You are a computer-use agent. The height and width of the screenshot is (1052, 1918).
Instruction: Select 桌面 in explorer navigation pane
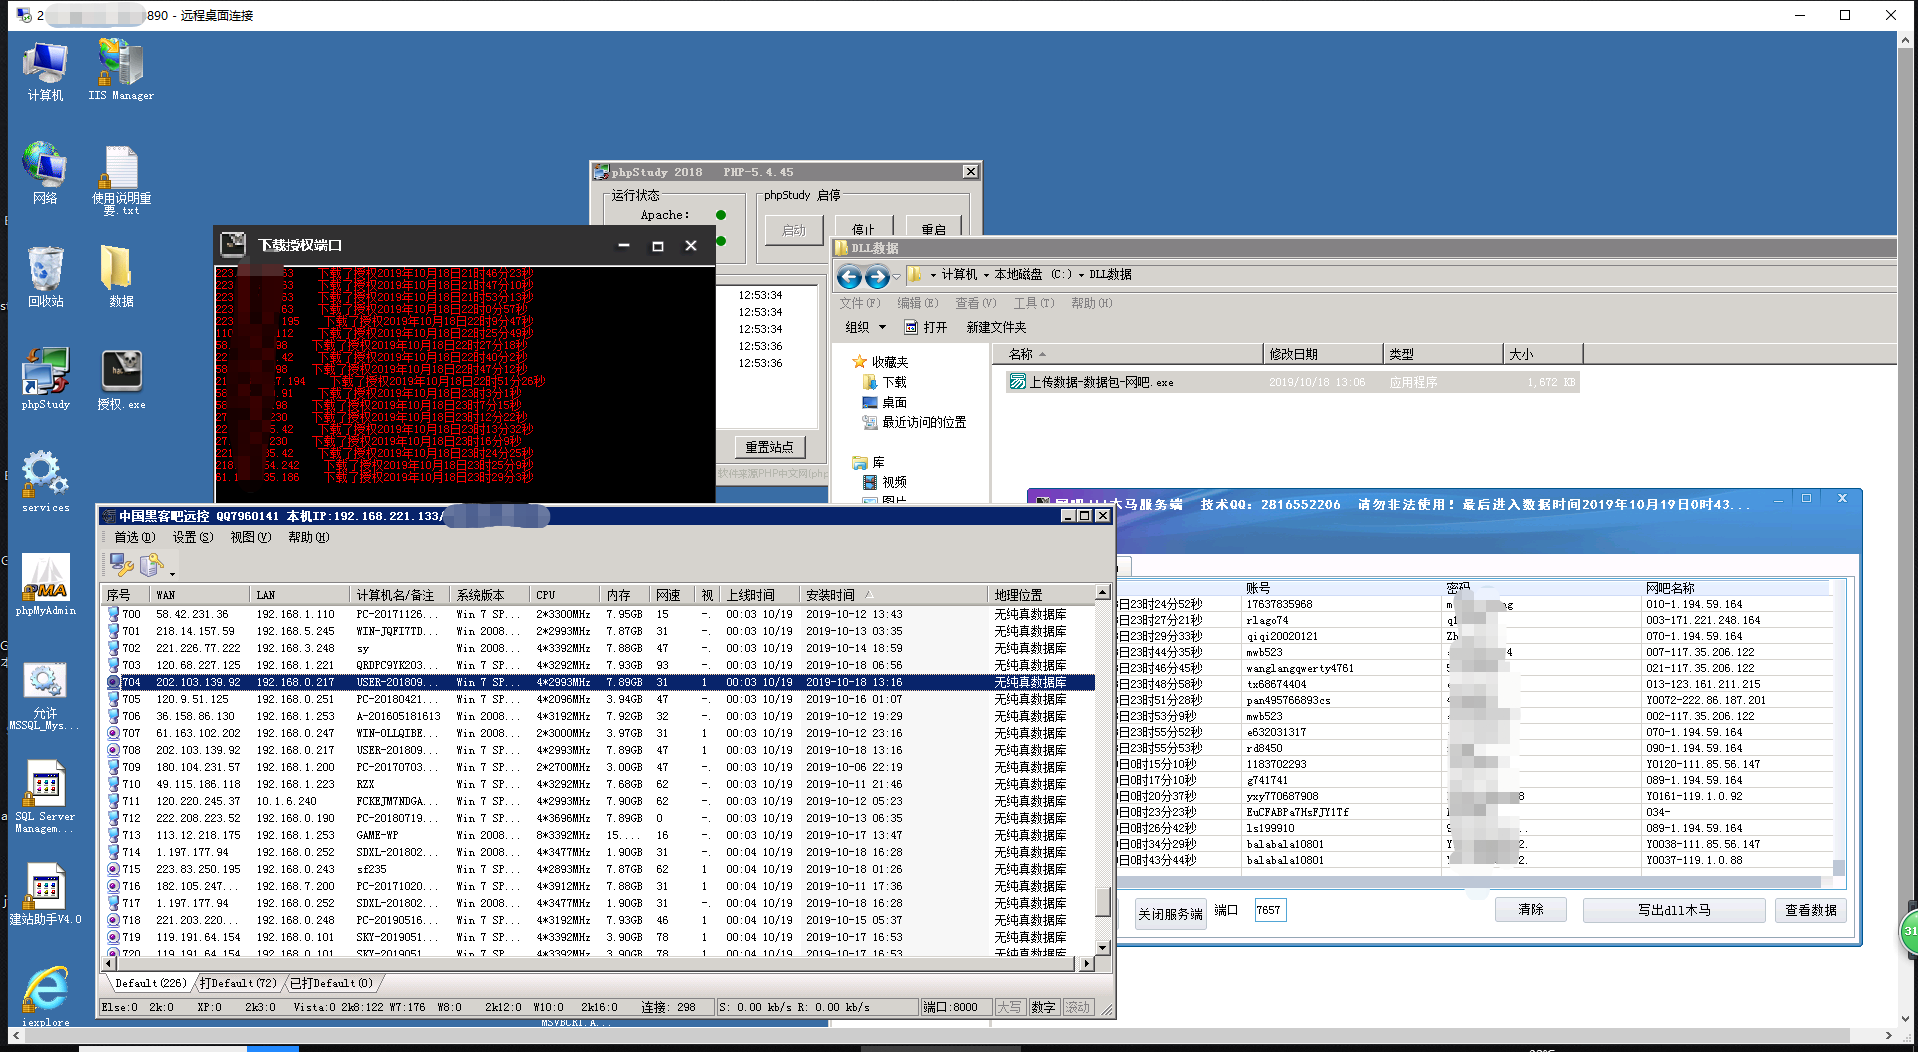885,402
